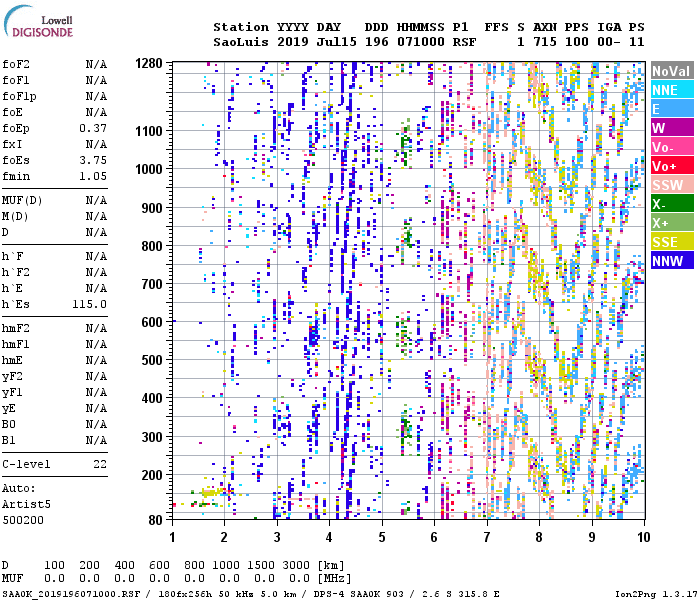Select the SSW light pink legend entry
Image resolution: width=700 pixels, height=600 pixels.
pyautogui.click(x=671, y=185)
